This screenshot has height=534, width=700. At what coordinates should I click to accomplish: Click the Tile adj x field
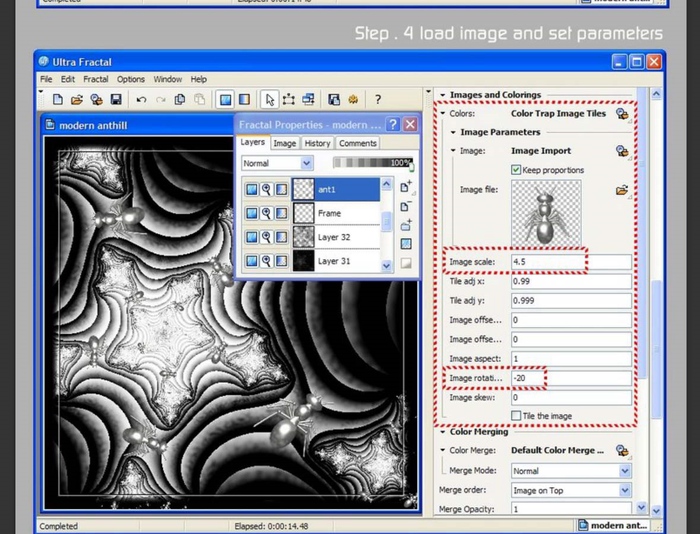point(571,281)
